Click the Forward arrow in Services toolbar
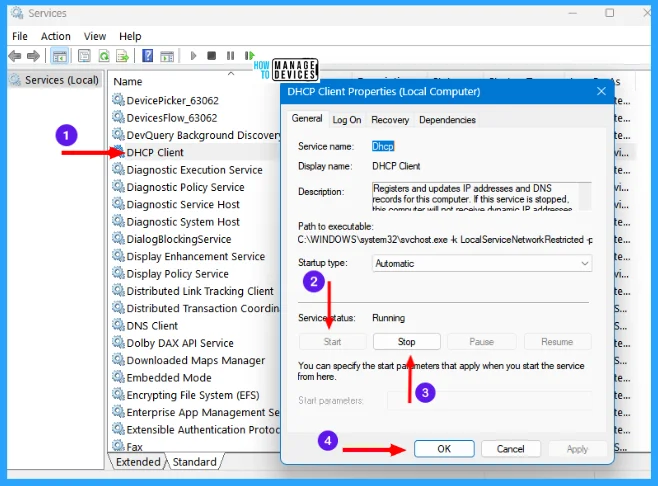 33,56
